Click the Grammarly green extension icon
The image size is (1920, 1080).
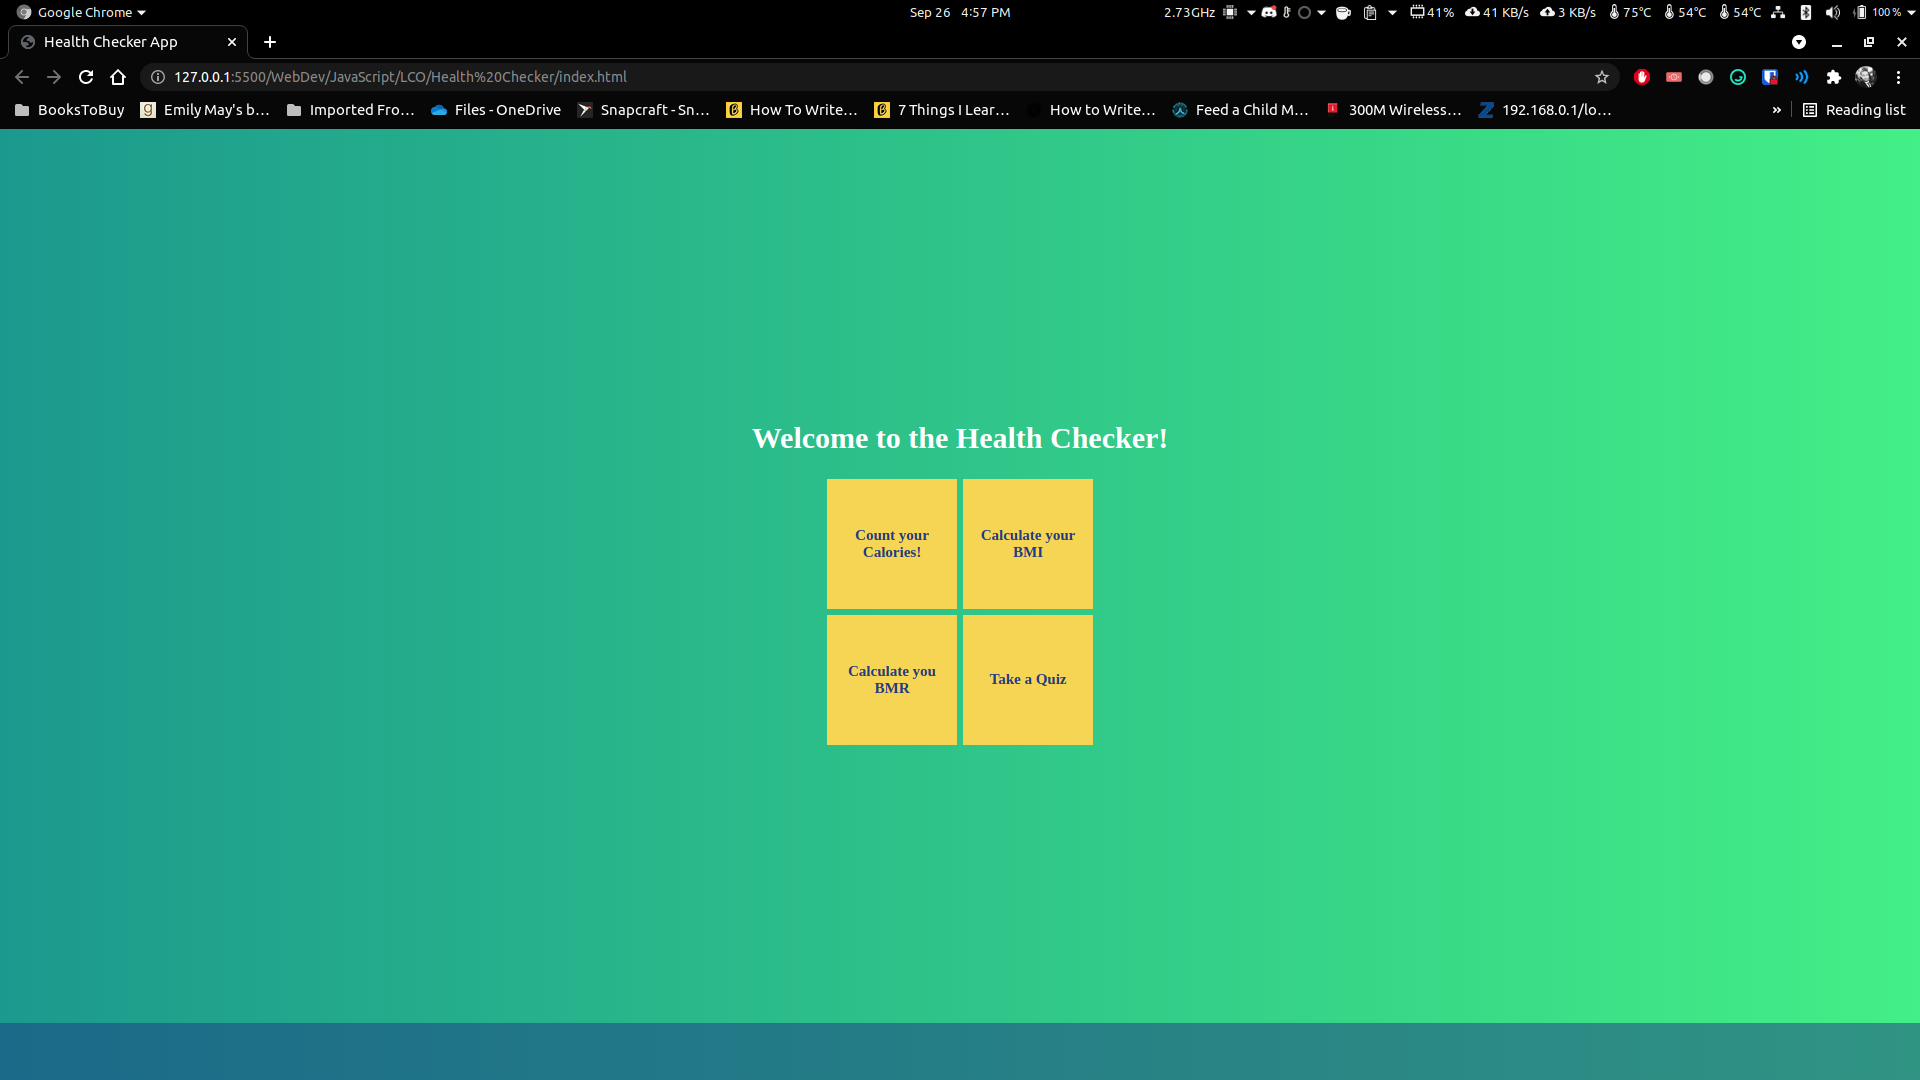coord(1738,77)
